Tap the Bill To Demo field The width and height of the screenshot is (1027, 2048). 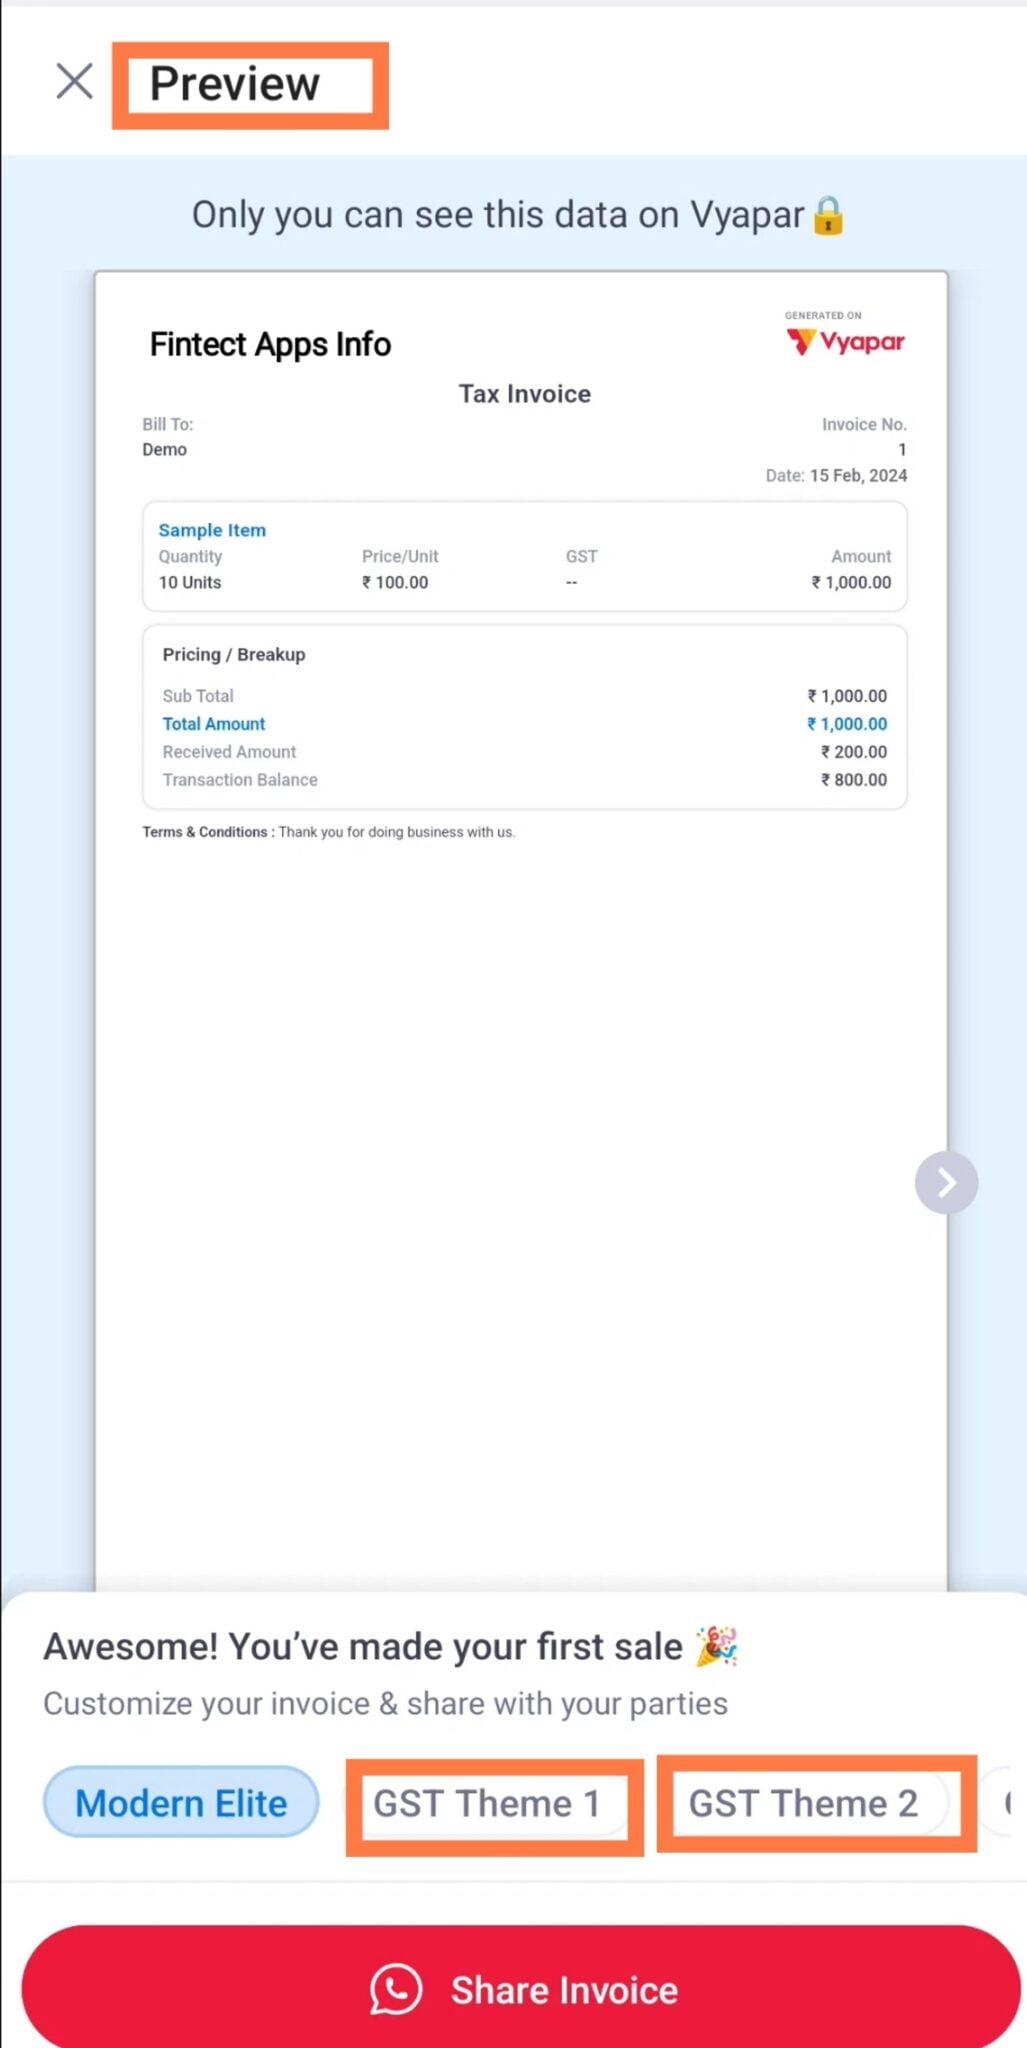pyautogui.click(x=165, y=449)
